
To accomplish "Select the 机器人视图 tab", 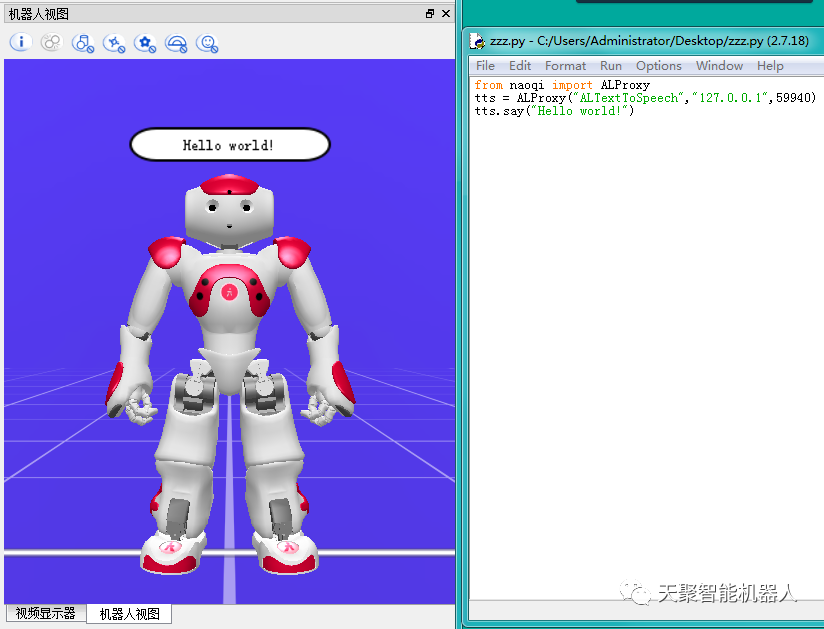I will coord(129,613).
